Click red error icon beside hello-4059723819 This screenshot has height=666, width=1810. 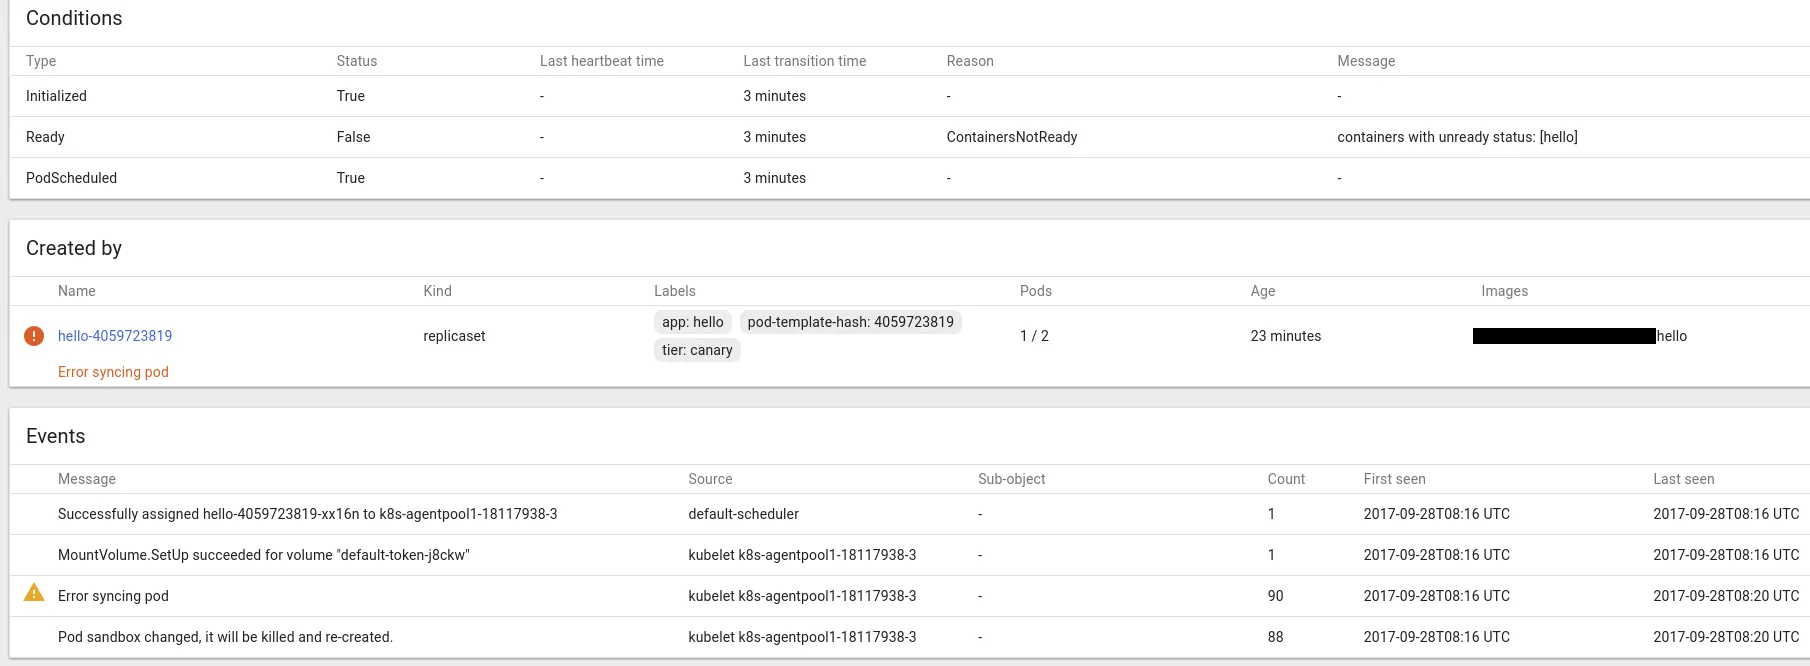click(34, 336)
